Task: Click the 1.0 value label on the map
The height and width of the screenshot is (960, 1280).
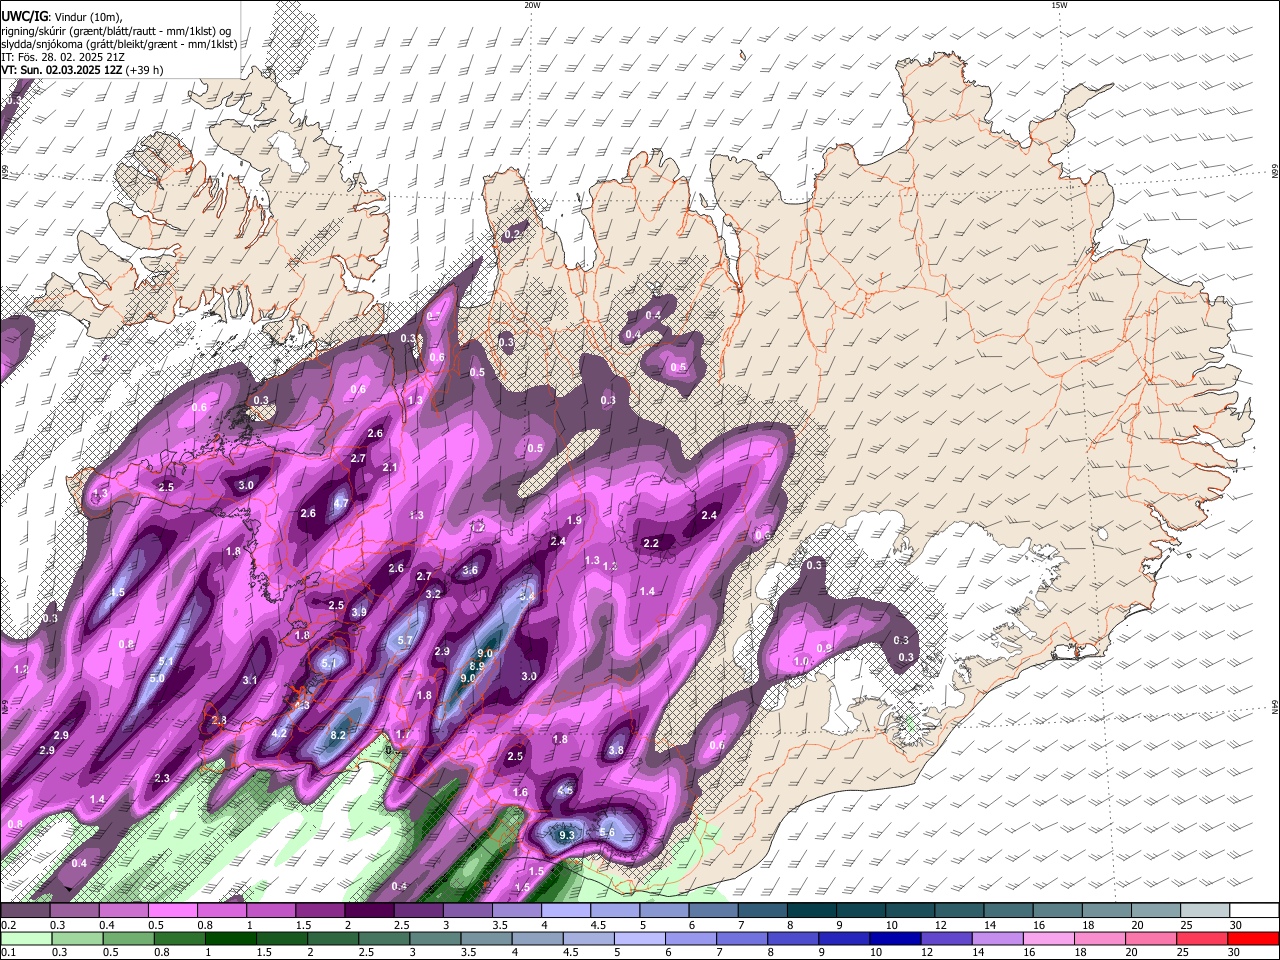Action: tap(801, 662)
